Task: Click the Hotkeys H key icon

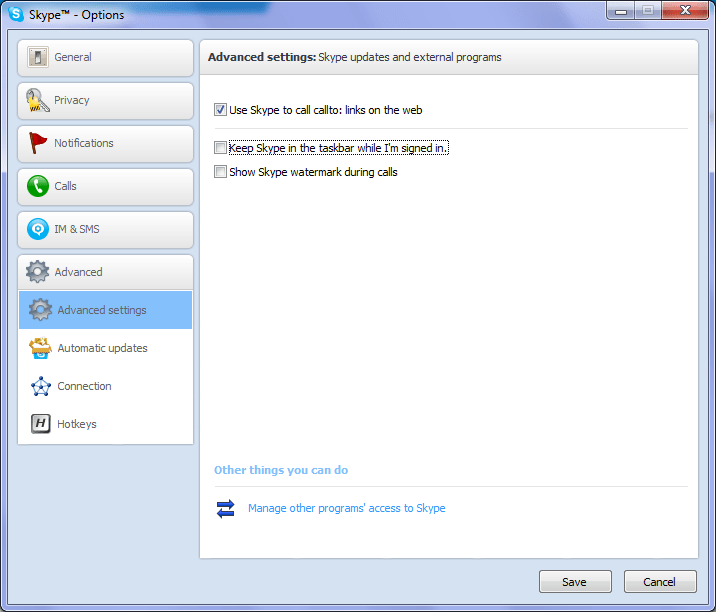Action: [x=41, y=424]
